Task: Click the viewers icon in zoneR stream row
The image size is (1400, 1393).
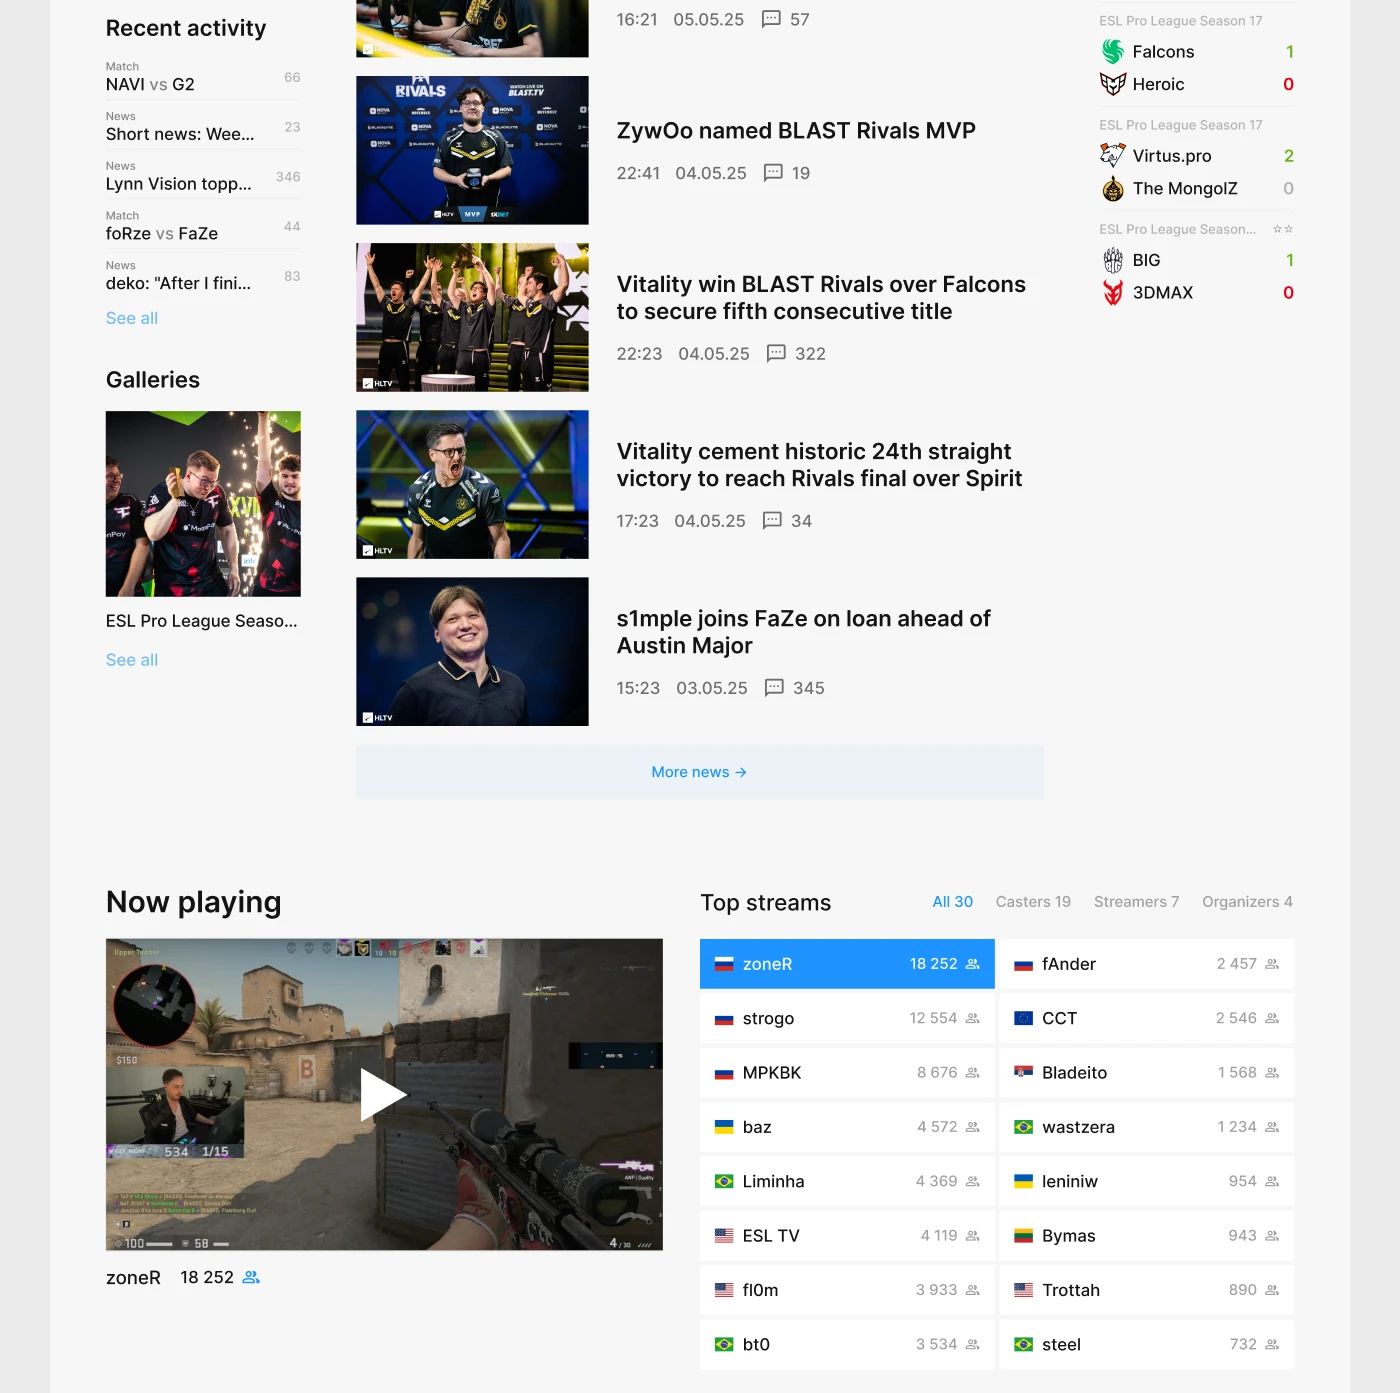Action: (x=972, y=964)
